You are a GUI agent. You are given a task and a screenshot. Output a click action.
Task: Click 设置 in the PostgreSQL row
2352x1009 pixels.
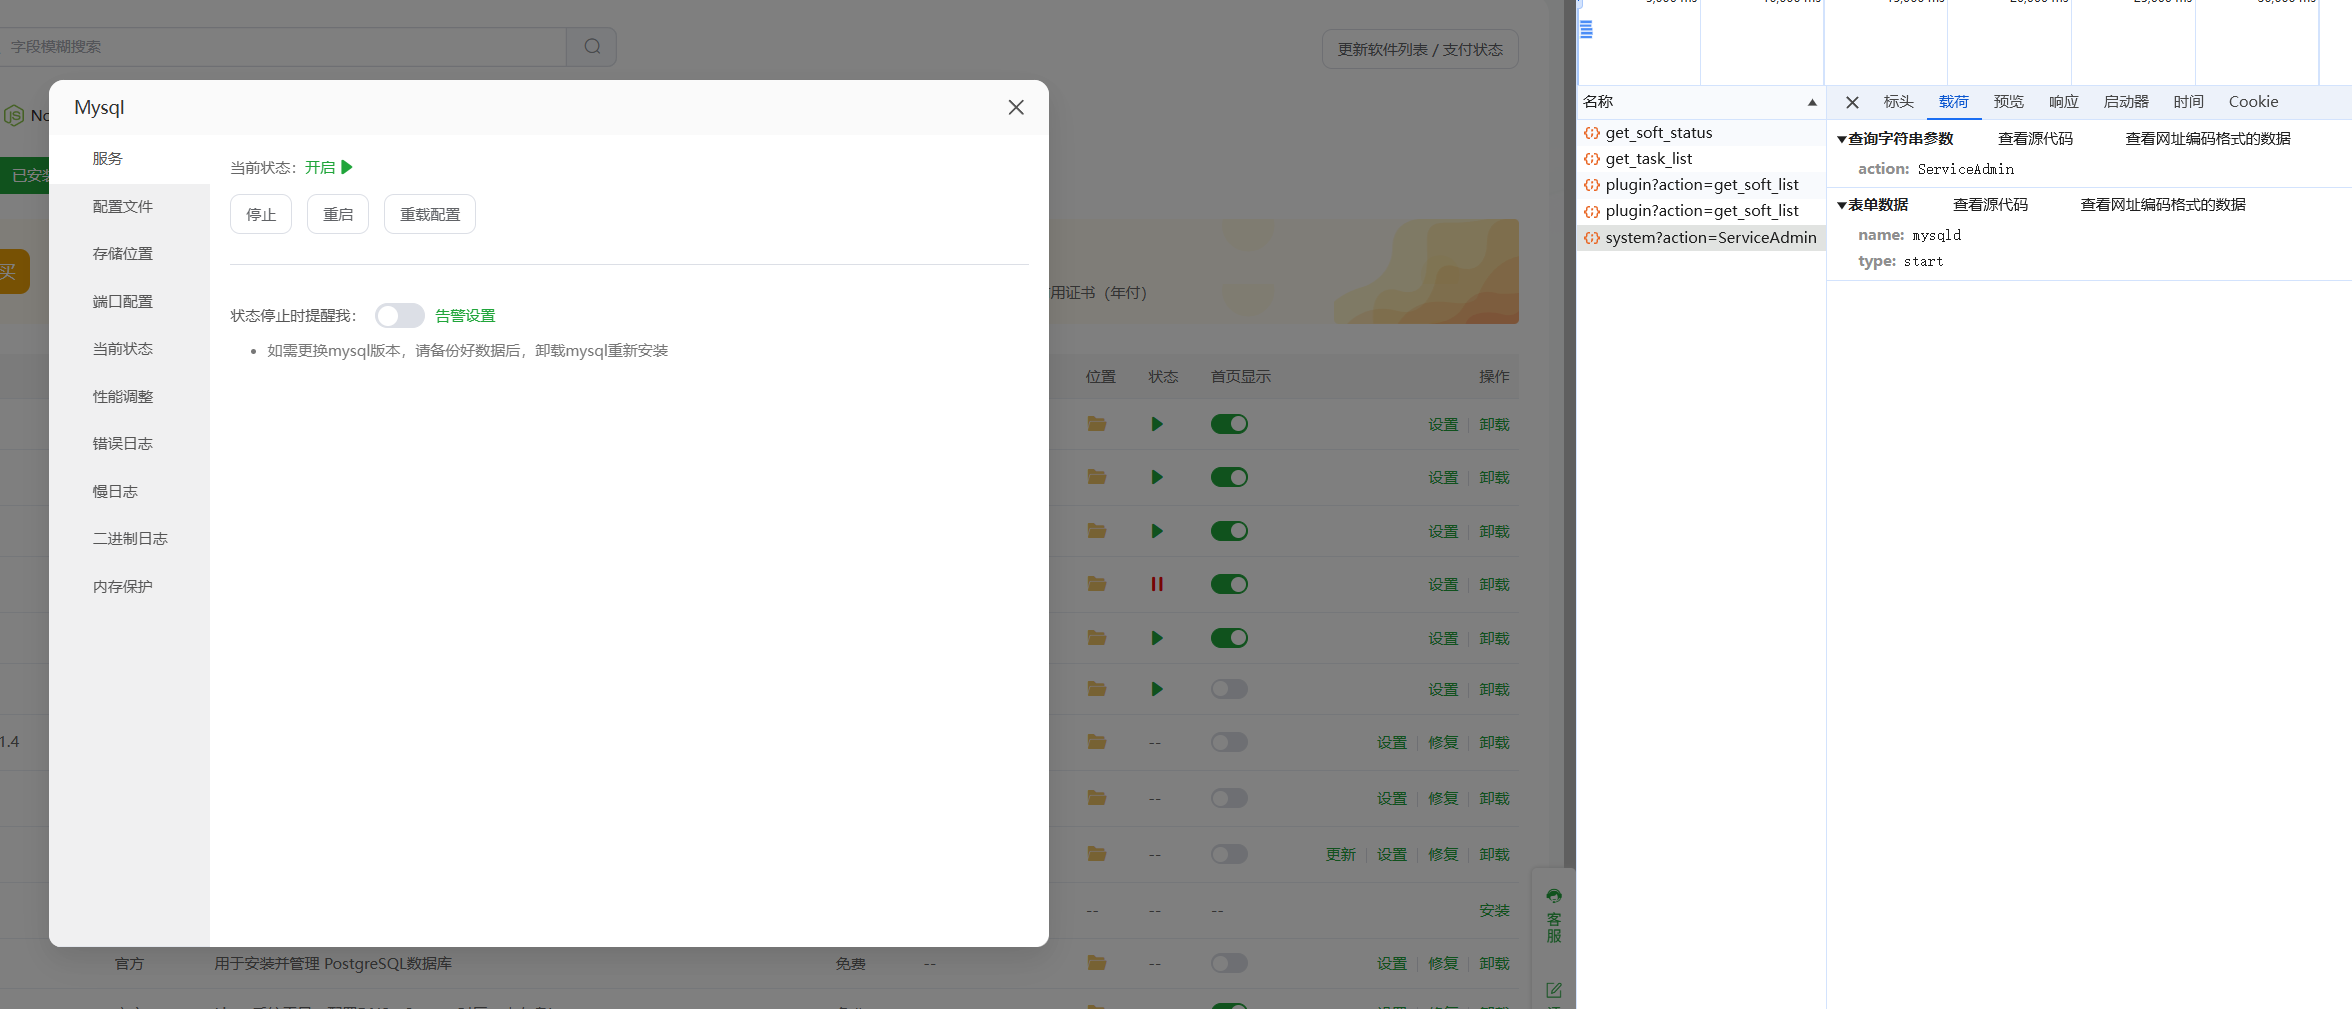1391,964
